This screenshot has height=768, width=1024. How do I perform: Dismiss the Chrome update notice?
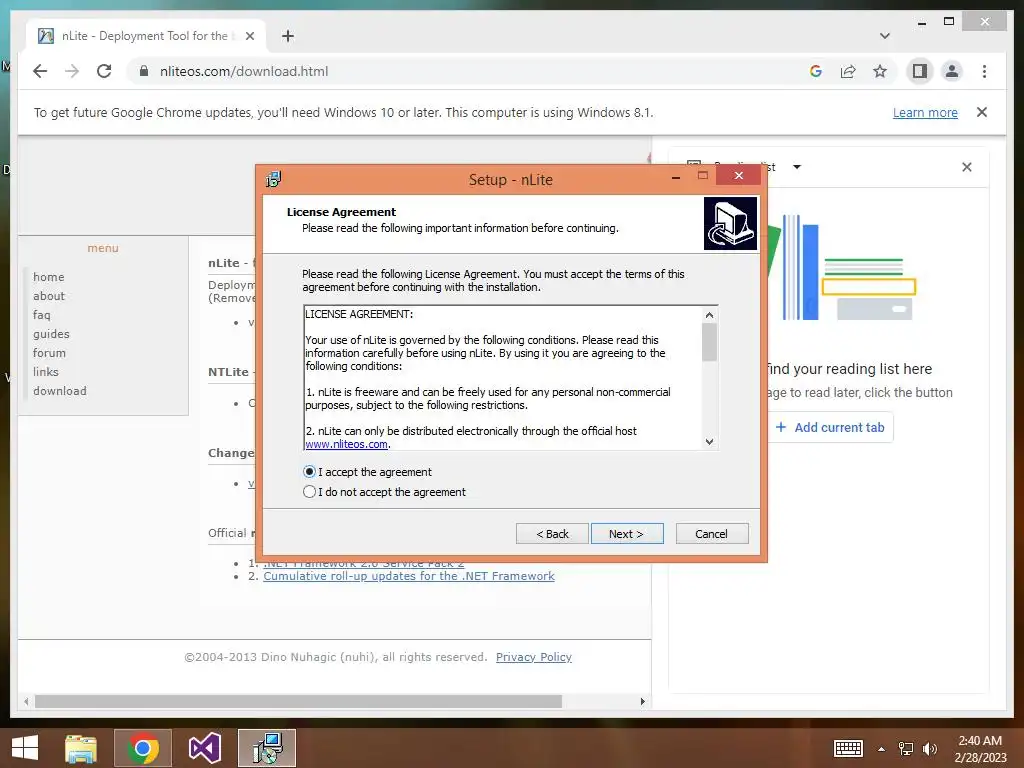point(982,112)
